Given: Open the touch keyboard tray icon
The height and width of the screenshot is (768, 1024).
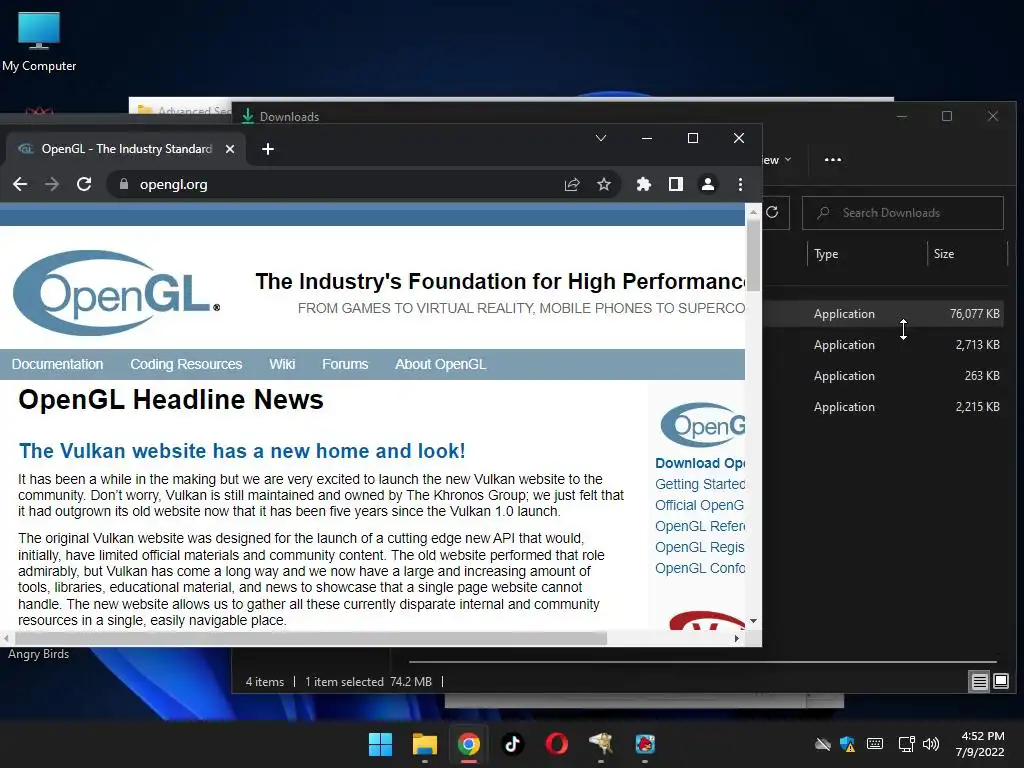Looking at the screenshot, I should [x=875, y=744].
